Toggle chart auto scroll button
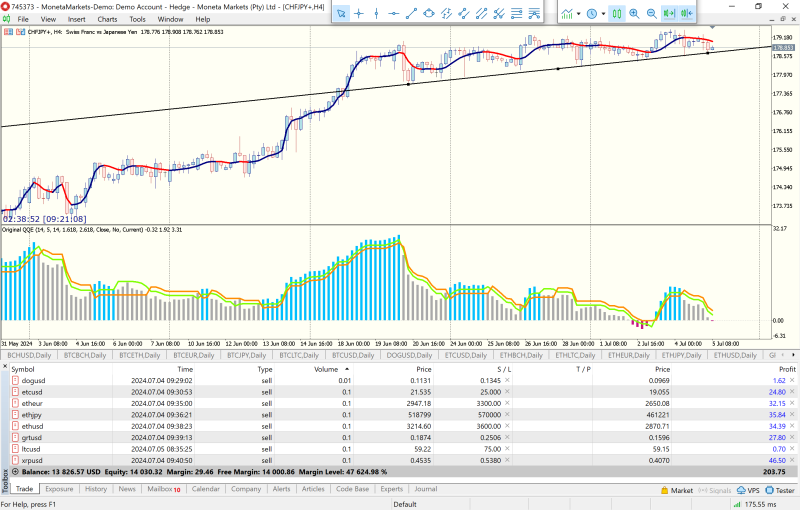Image resolution: width=800 pixels, height=510 pixels. pos(670,13)
